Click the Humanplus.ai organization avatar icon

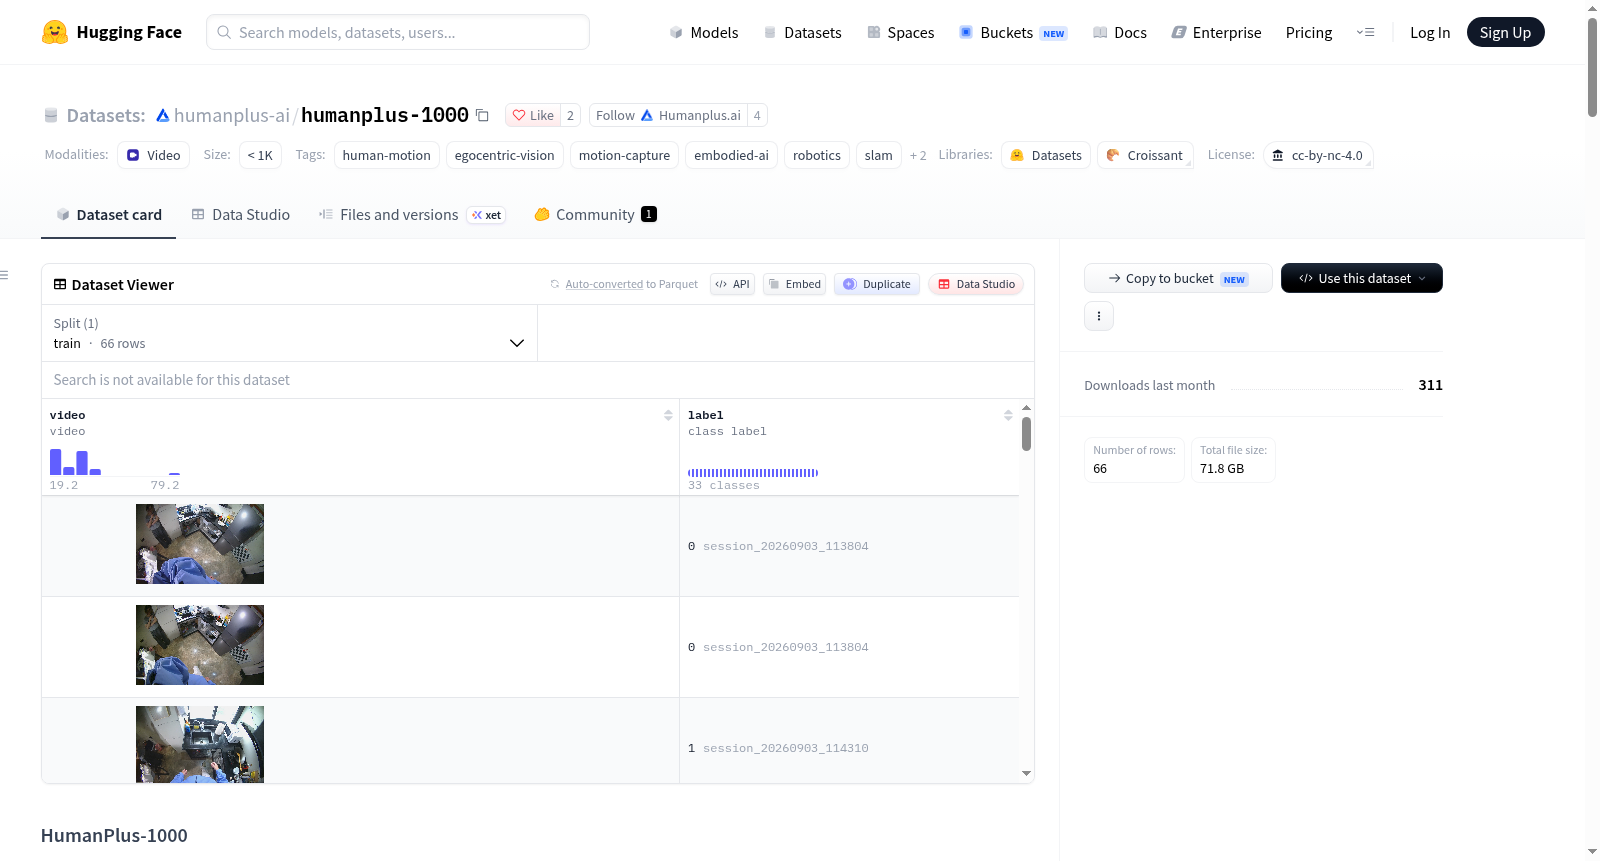click(x=647, y=115)
